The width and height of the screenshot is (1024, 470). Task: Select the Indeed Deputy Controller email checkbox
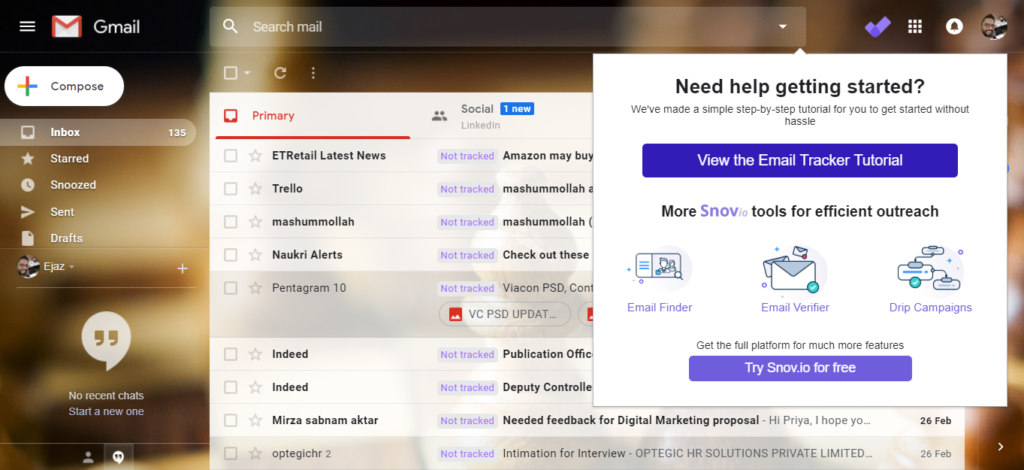tap(231, 387)
